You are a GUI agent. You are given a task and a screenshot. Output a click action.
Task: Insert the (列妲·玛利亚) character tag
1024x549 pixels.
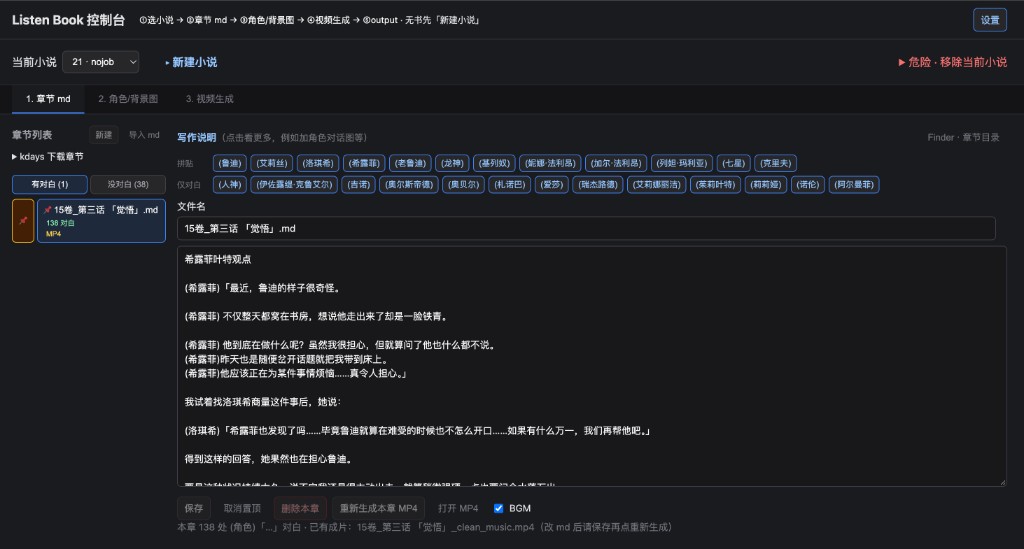682,163
